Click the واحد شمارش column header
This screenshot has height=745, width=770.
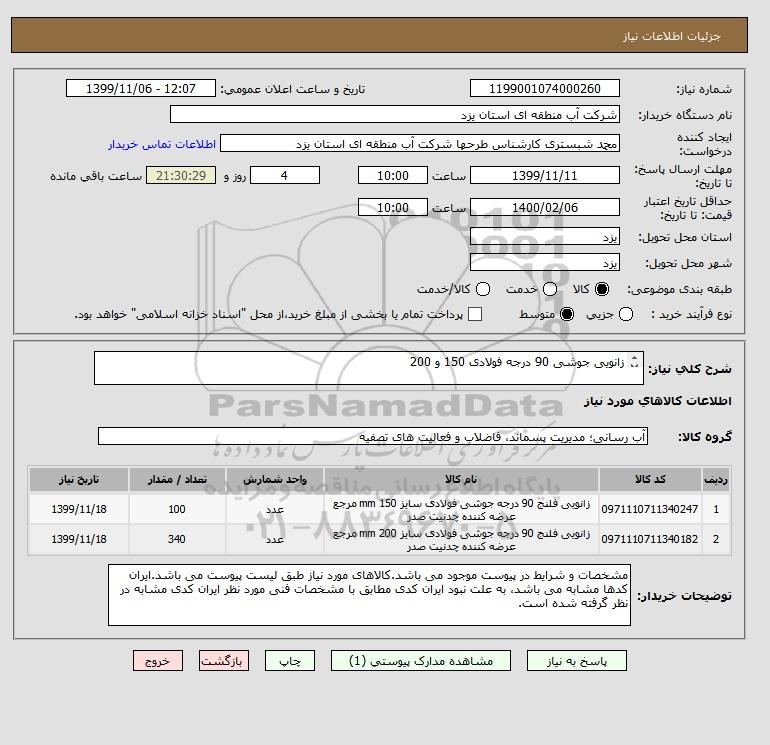click(275, 479)
